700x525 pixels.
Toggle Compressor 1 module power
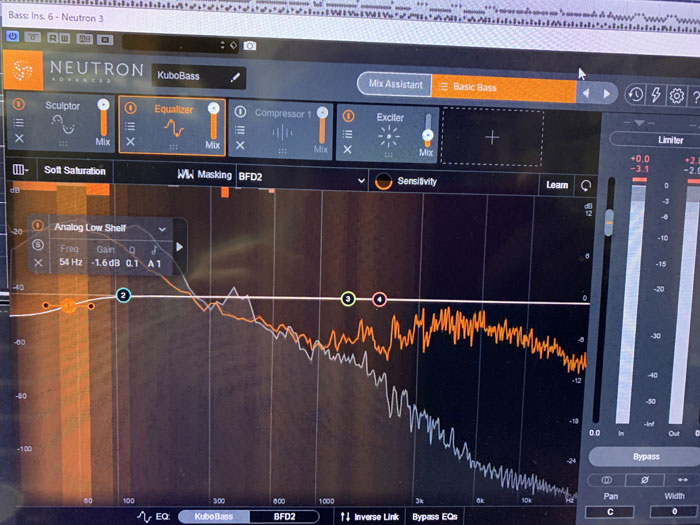(x=240, y=112)
